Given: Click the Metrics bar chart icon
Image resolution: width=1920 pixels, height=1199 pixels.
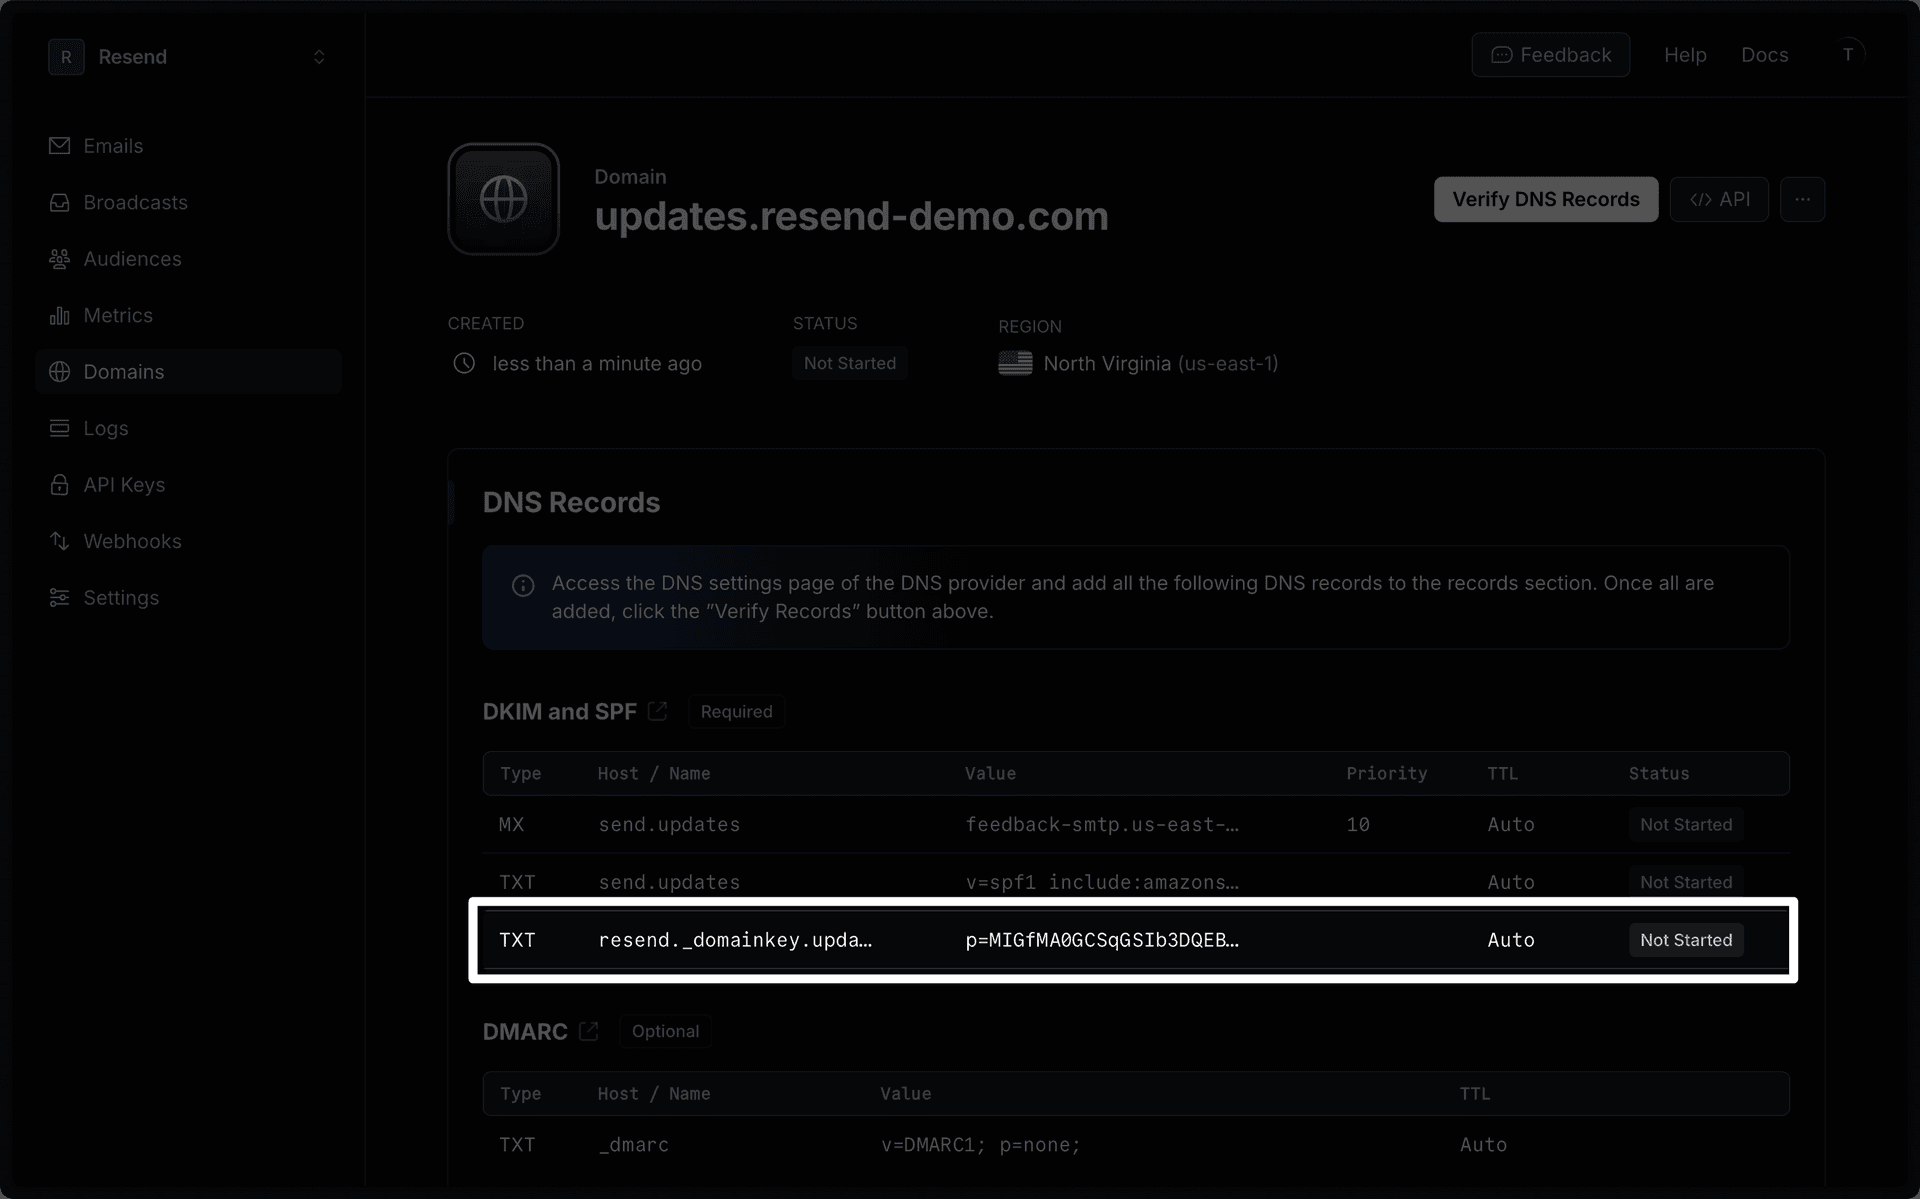Looking at the screenshot, I should tap(60, 316).
